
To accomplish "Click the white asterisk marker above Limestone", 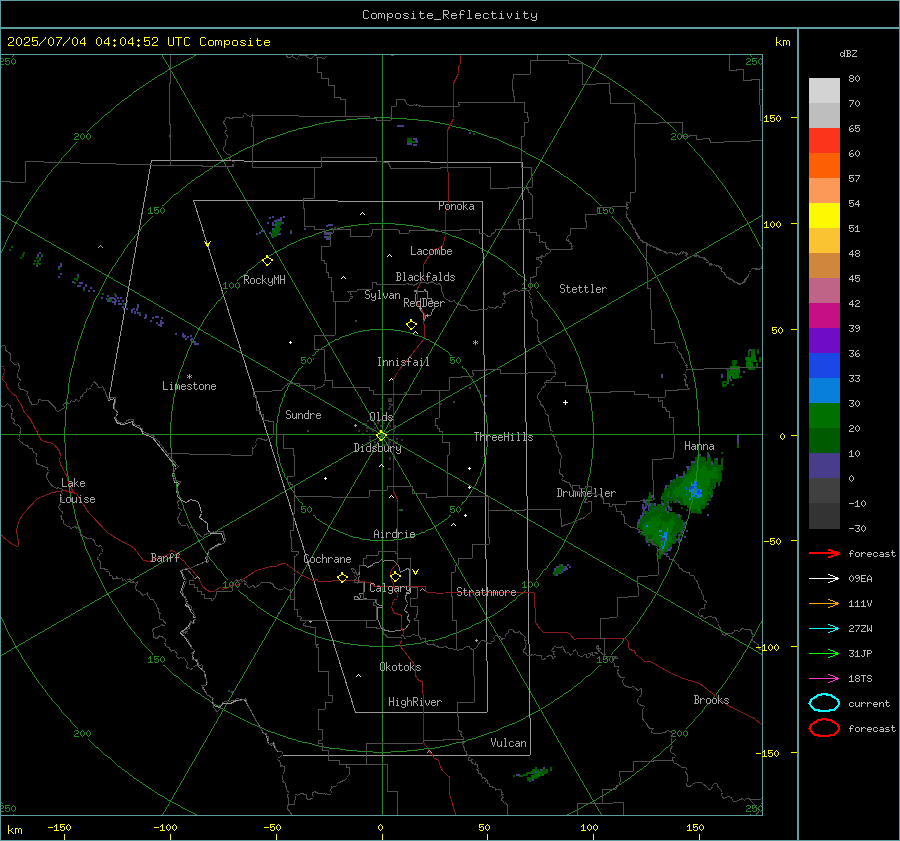I will pos(189,377).
